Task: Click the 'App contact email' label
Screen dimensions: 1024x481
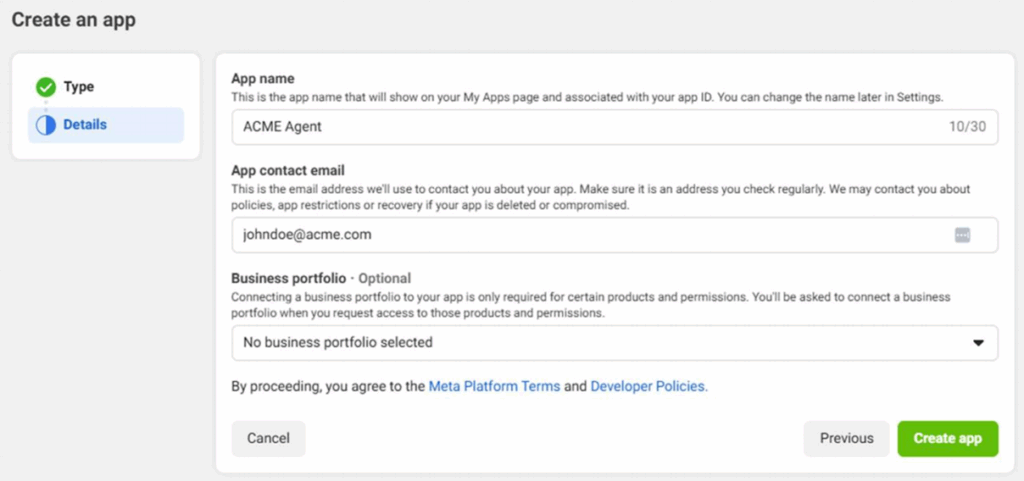Action: pyautogui.click(x=288, y=170)
